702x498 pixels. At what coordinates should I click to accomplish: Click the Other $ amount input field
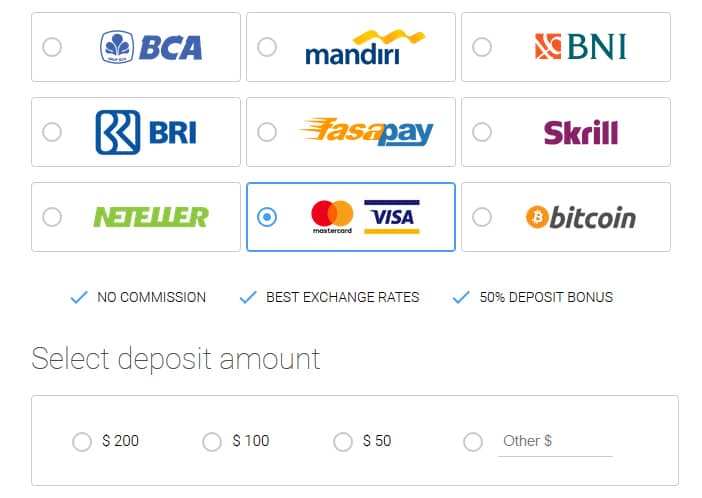[555, 441]
